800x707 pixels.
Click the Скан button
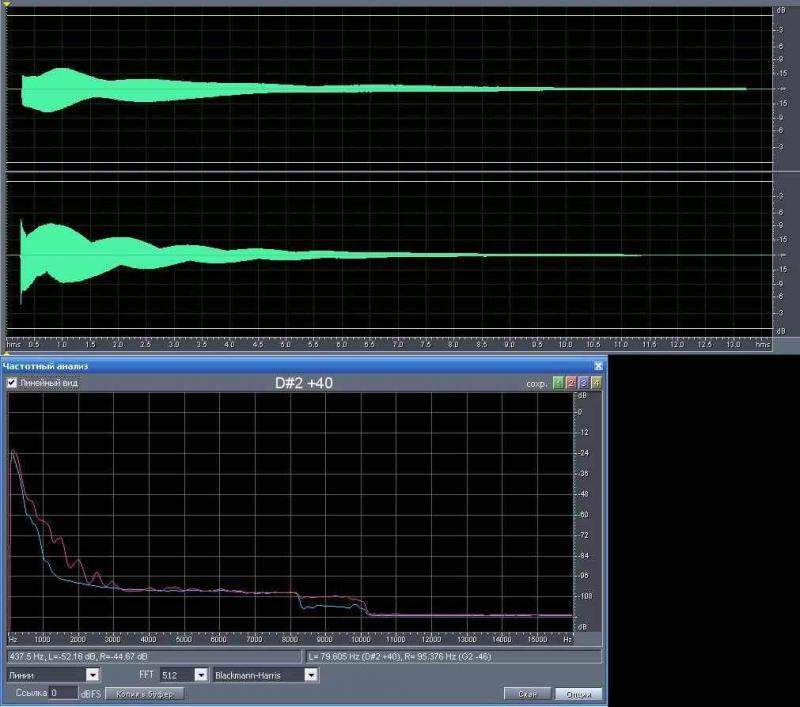(x=527, y=694)
